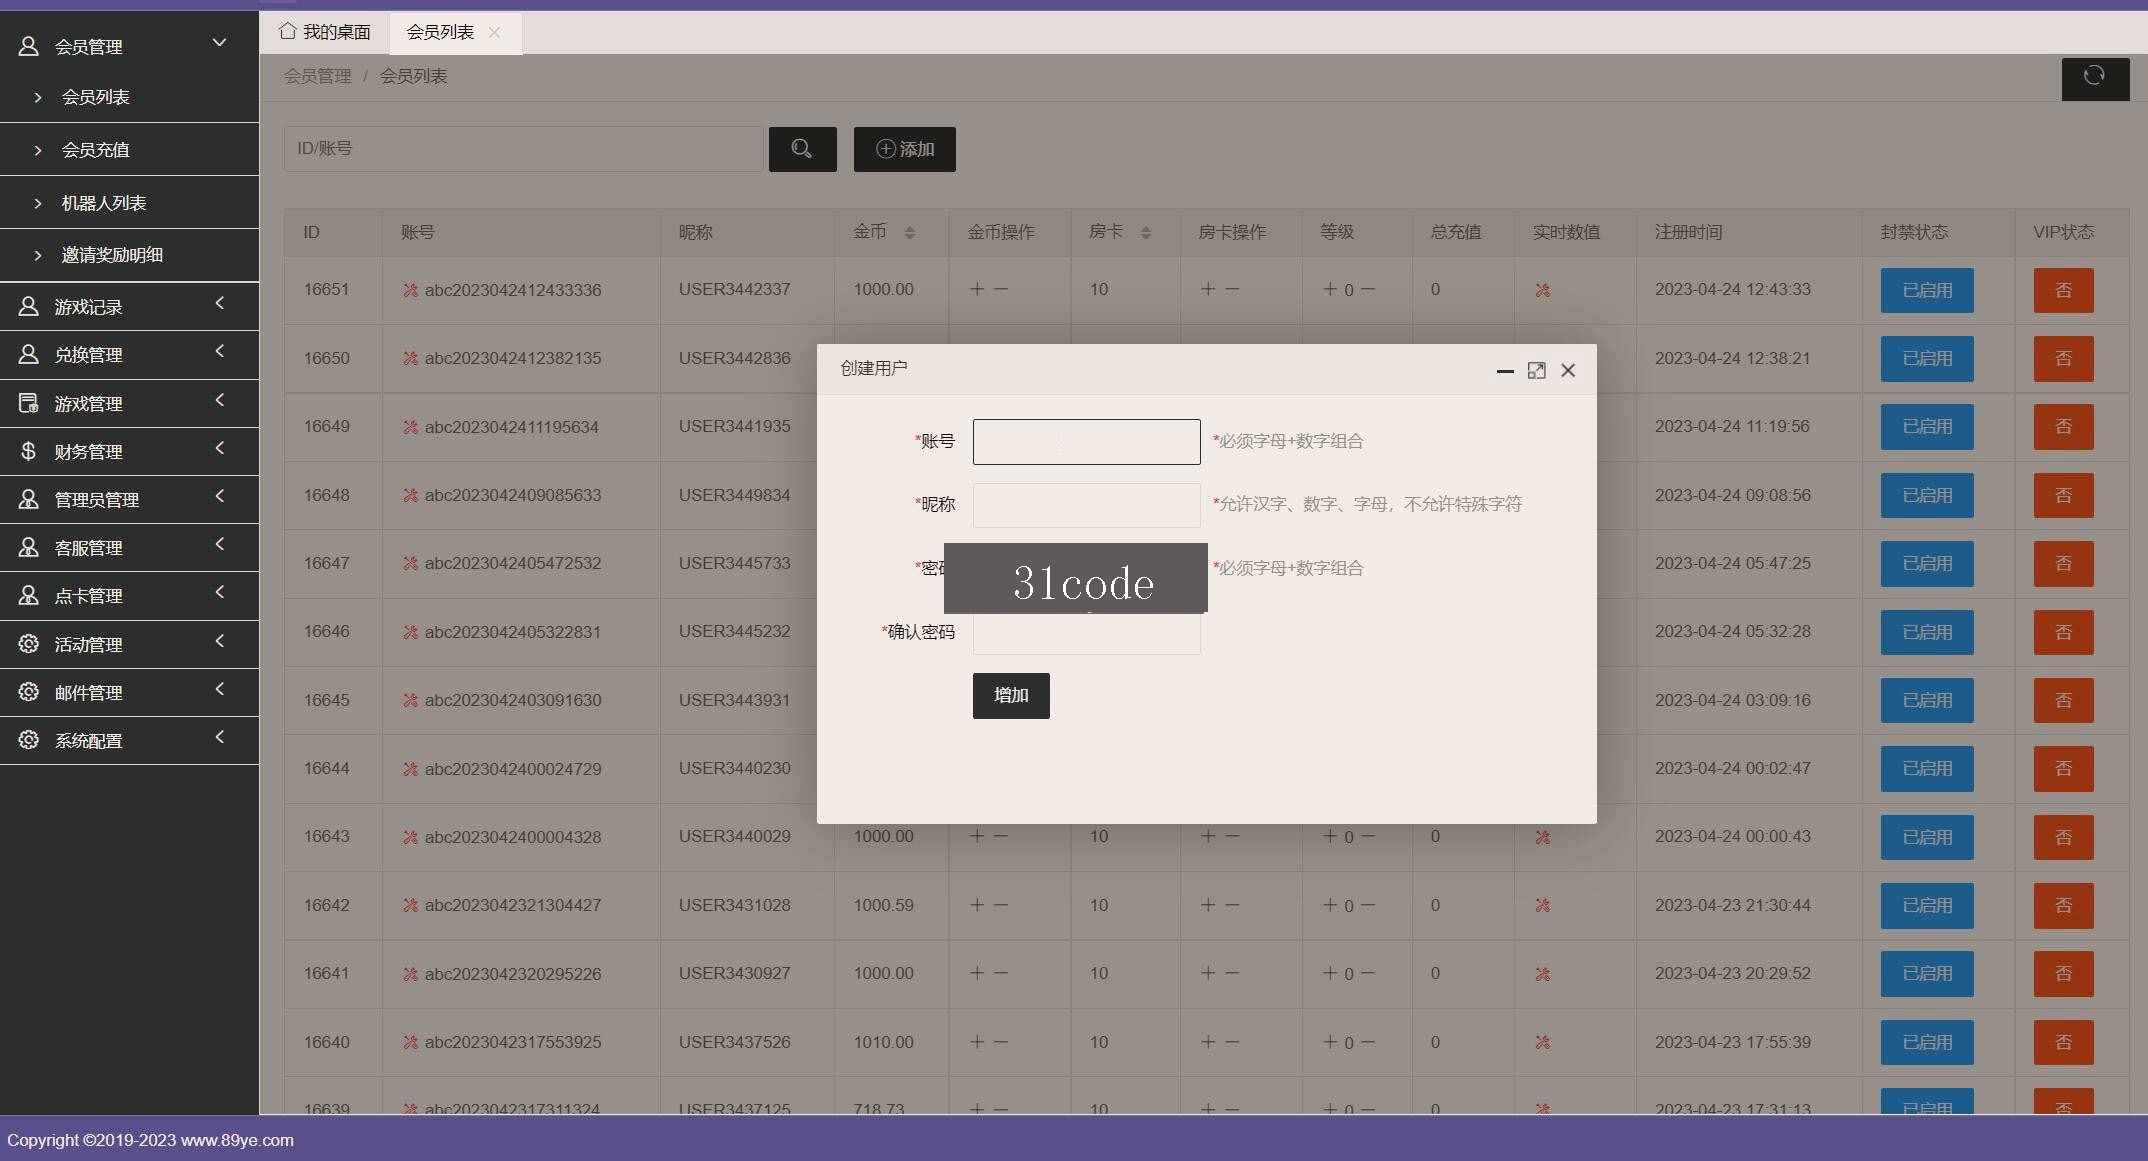This screenshot has height=1161, width=2148.
Task: Click the 添加 button
Action: (905, 149)
